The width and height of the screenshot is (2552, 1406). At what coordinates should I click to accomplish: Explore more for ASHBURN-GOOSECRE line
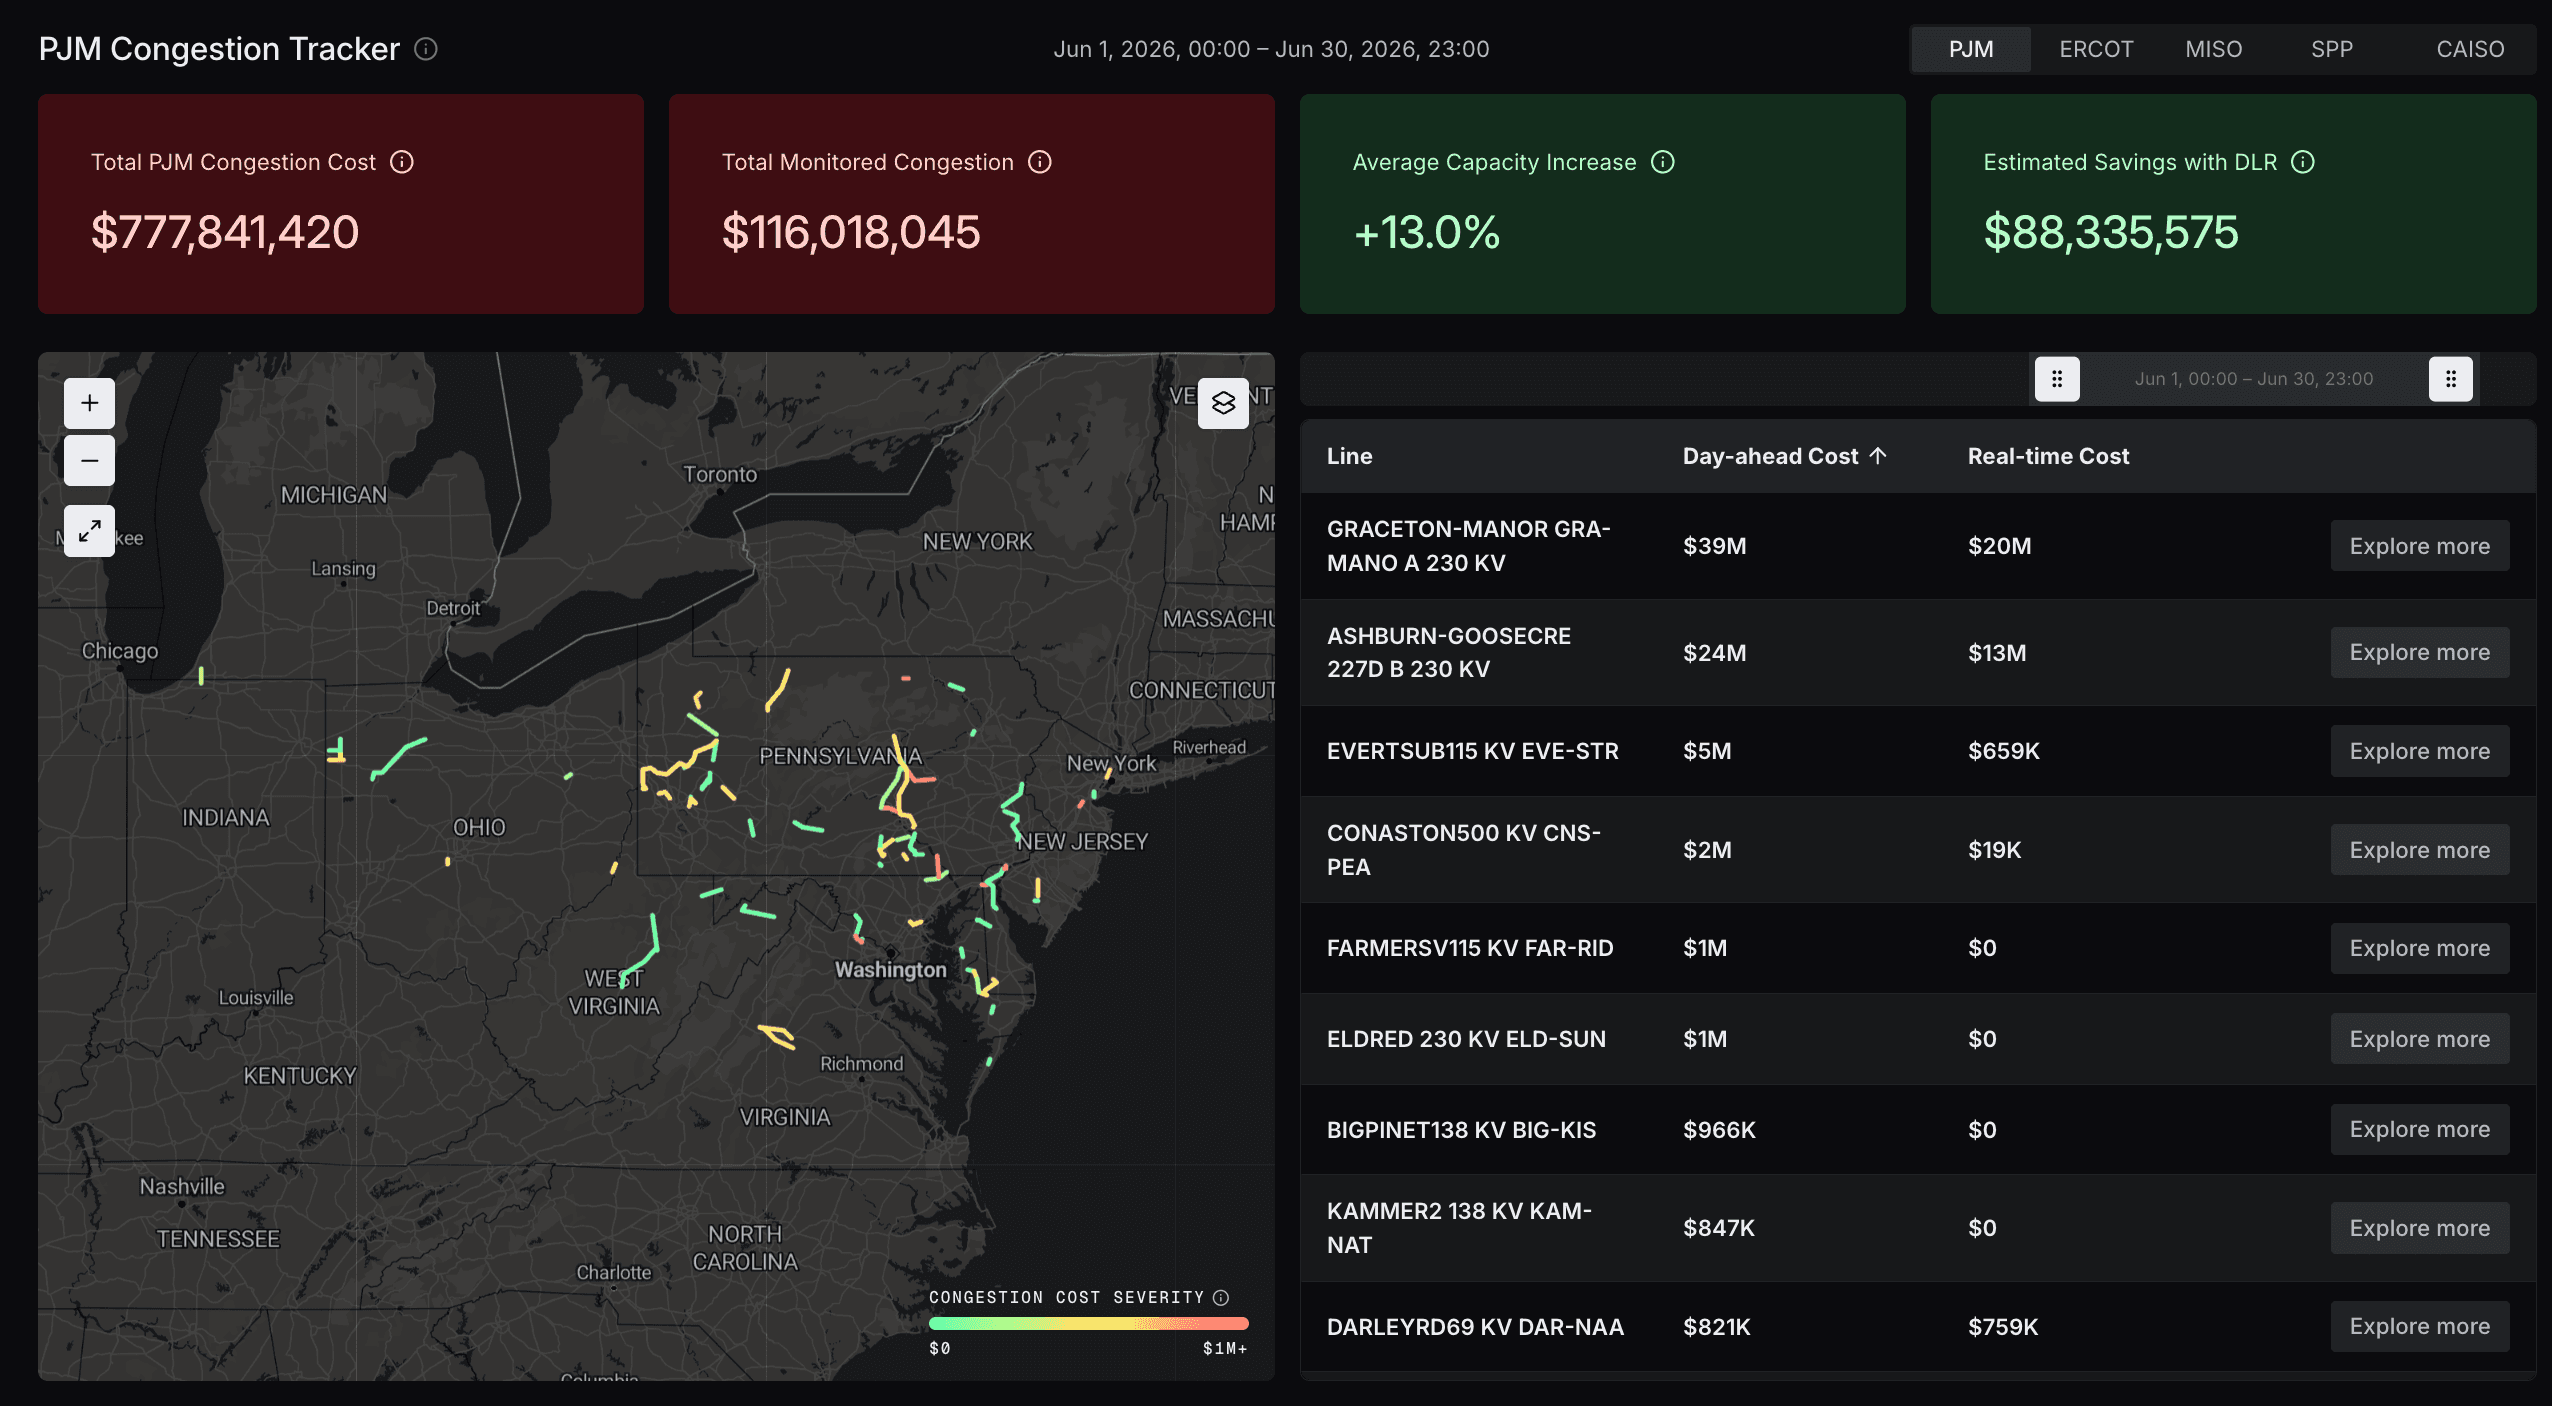[x=2420, y=652]
